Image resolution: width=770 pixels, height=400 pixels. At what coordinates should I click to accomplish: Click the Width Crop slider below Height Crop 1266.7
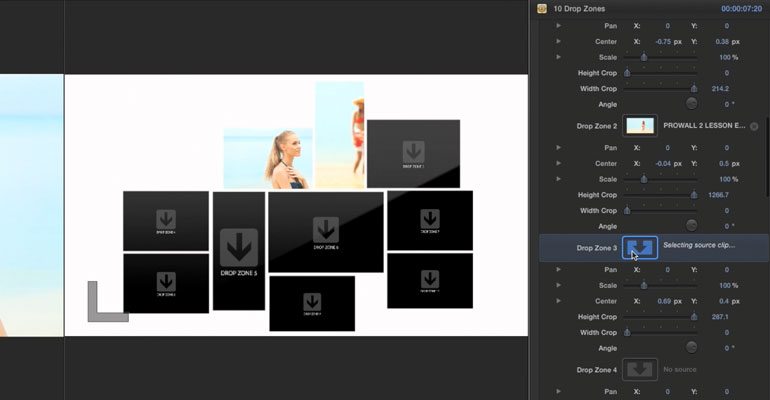[660, 211]
